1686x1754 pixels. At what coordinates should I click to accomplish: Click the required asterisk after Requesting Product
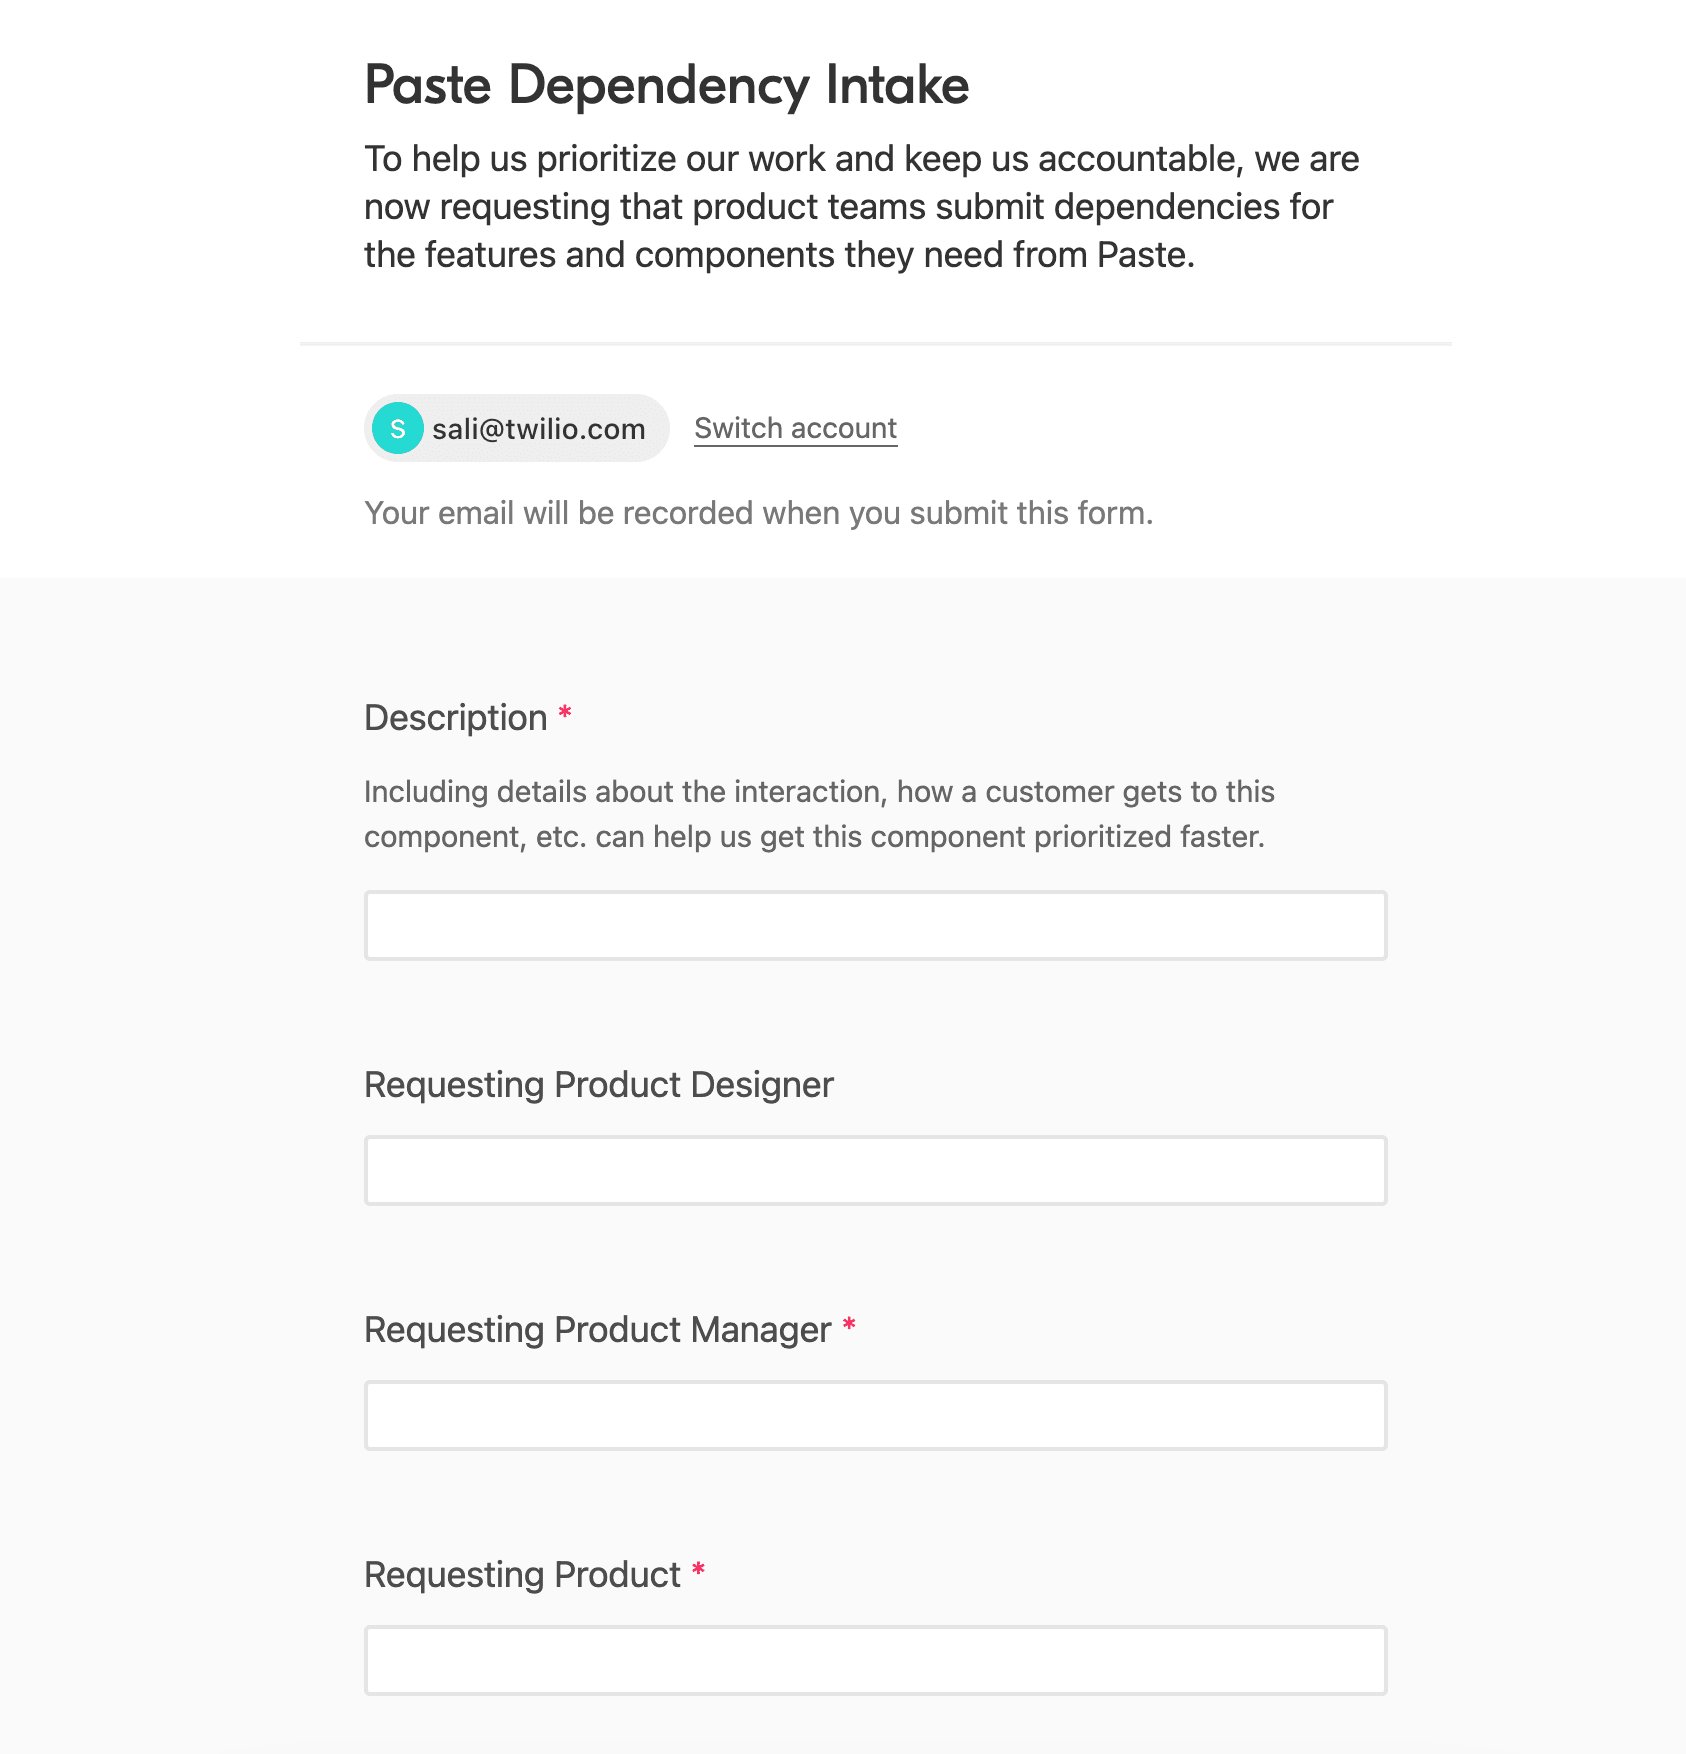[698, 1570]
